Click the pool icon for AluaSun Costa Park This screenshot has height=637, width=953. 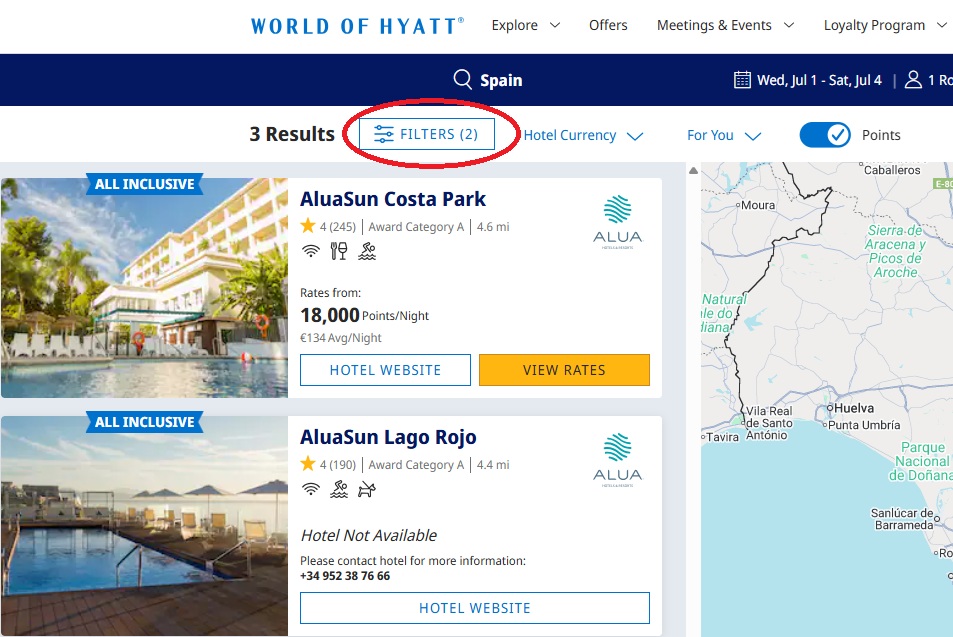coord(366,250)
